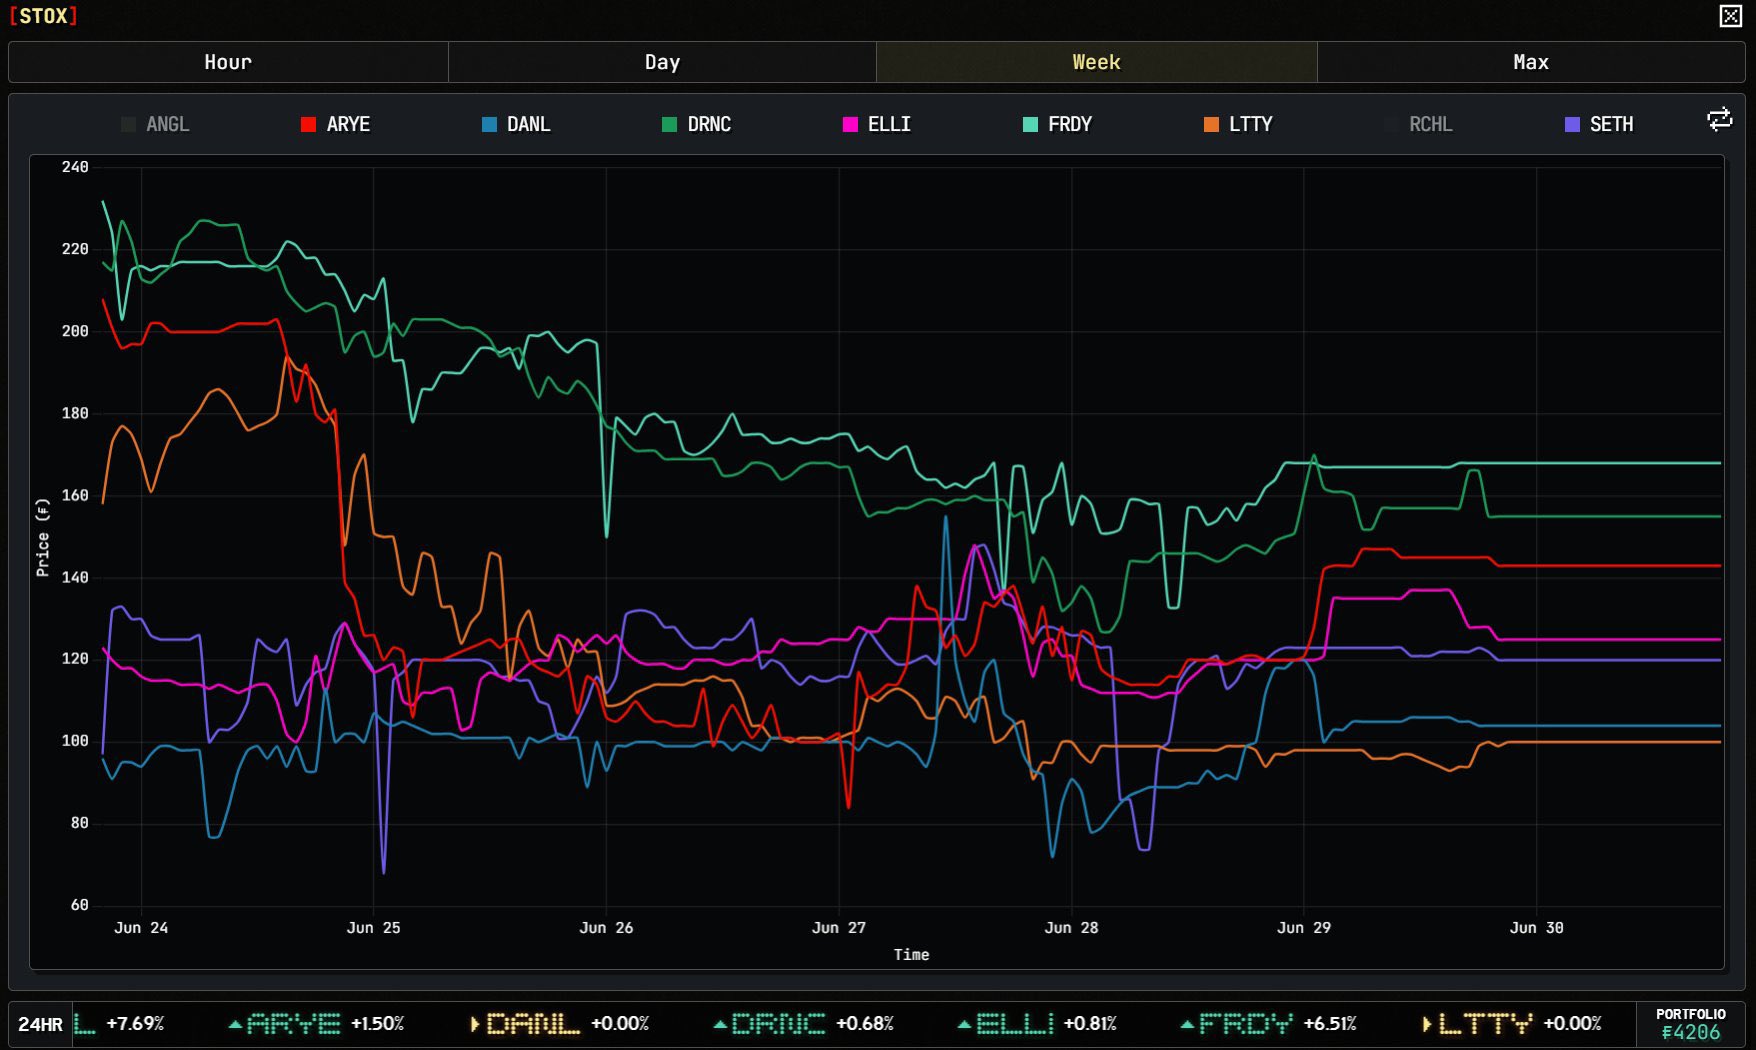The width and height of the screenshot is (1756, 1050).
Task: Click the teal FRDY color swatch
Action: (1030, 124)
